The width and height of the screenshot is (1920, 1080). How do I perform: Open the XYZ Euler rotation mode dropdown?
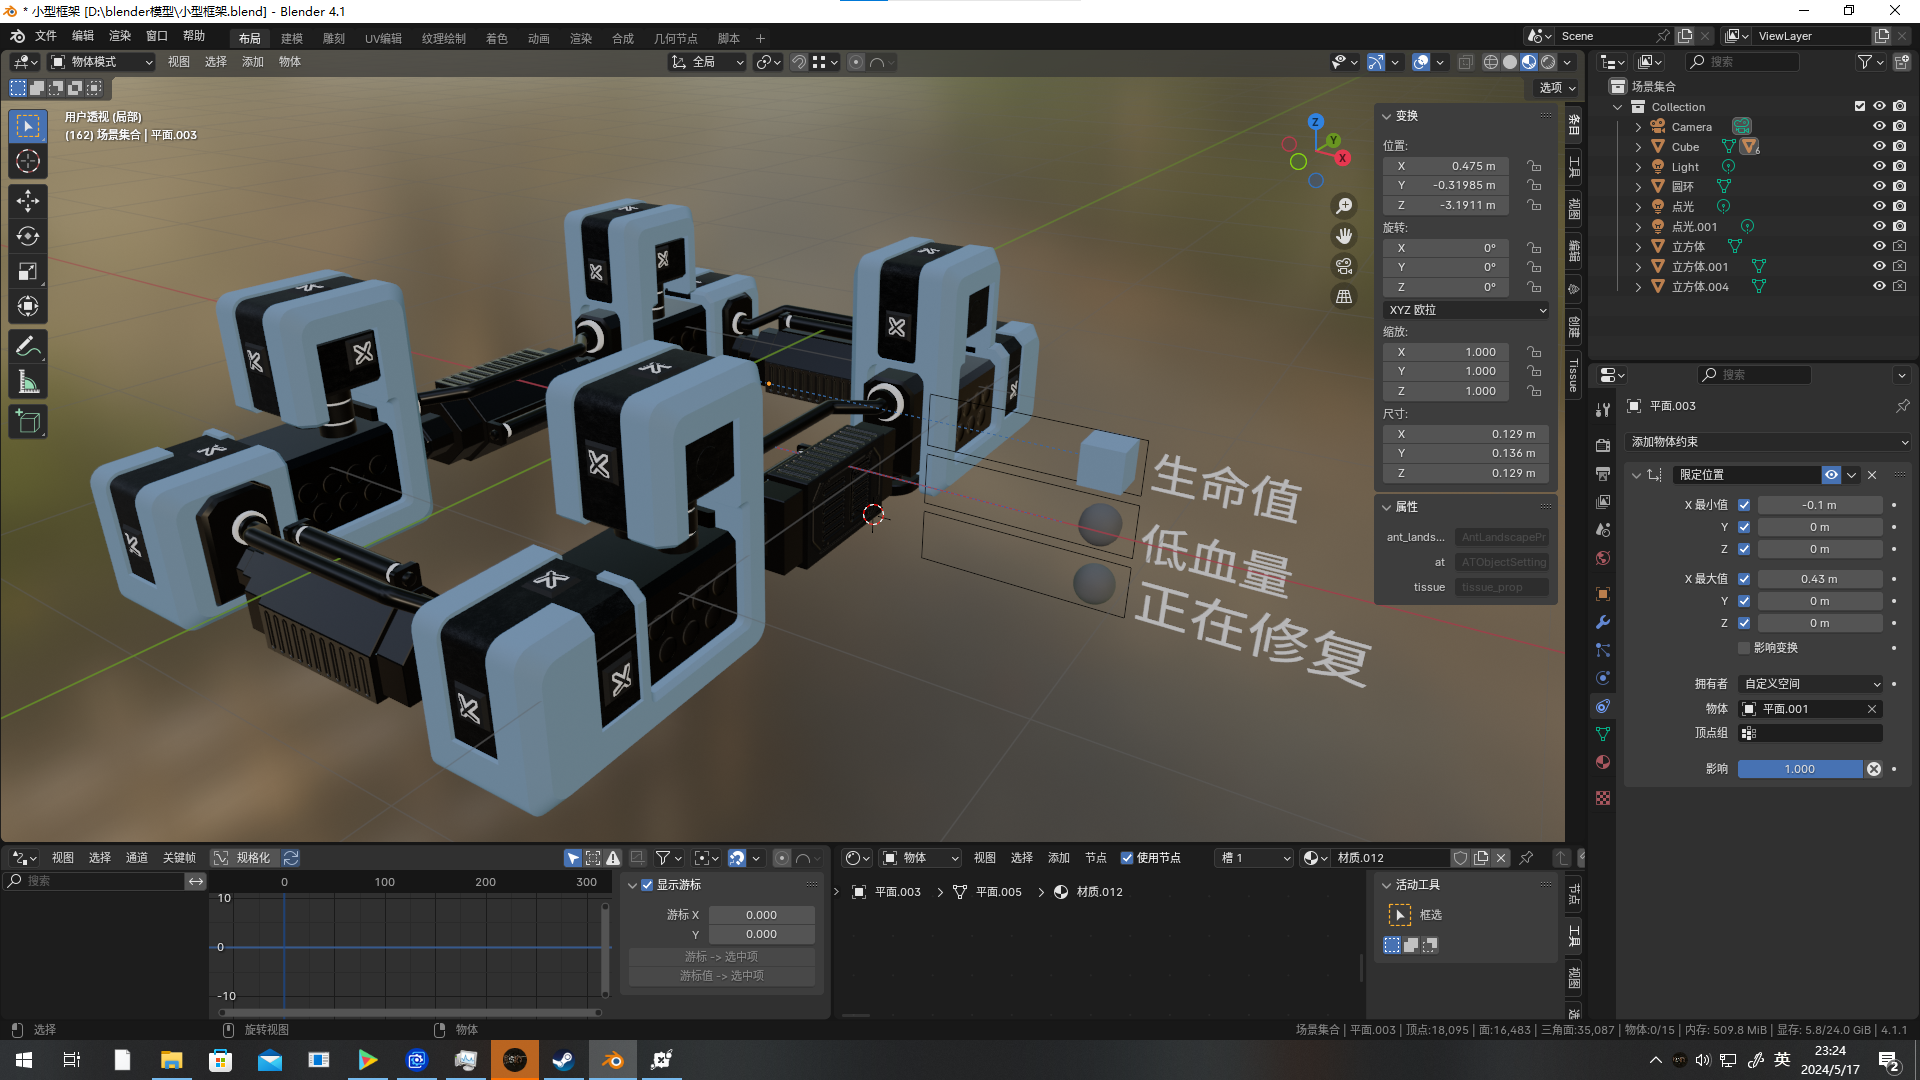[1466, 310]
